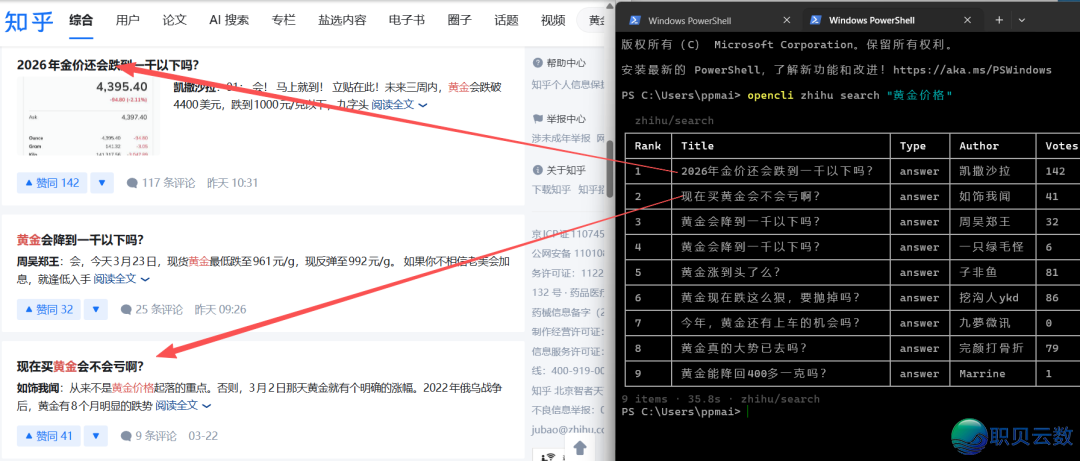Close the first PowerShell tab
Image resolution: width=1080 pixels, height=461 pixels.
tap(786, 20)
